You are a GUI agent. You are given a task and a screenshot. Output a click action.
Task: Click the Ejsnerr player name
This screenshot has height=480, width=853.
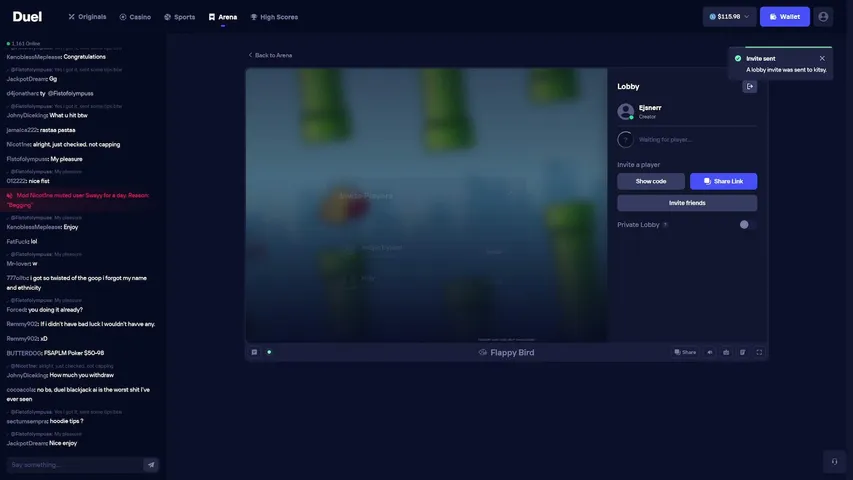point(650,108)
